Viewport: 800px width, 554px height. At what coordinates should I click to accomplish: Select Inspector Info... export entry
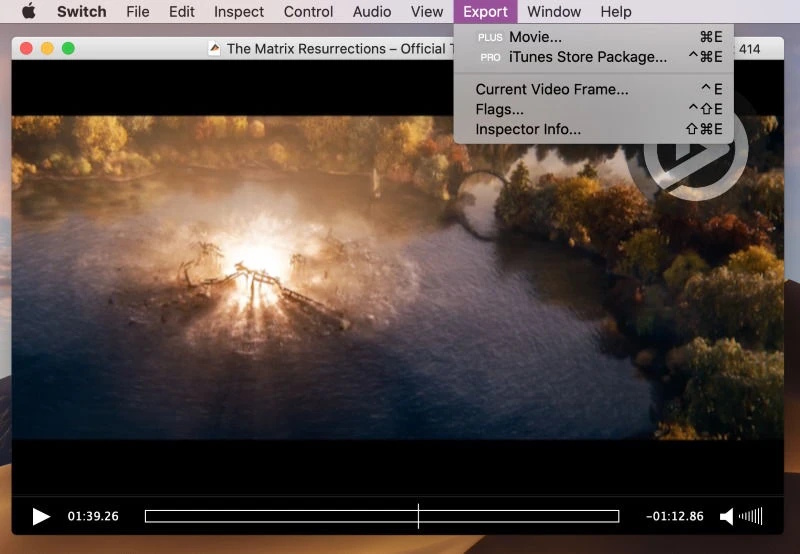click(593, 129)
